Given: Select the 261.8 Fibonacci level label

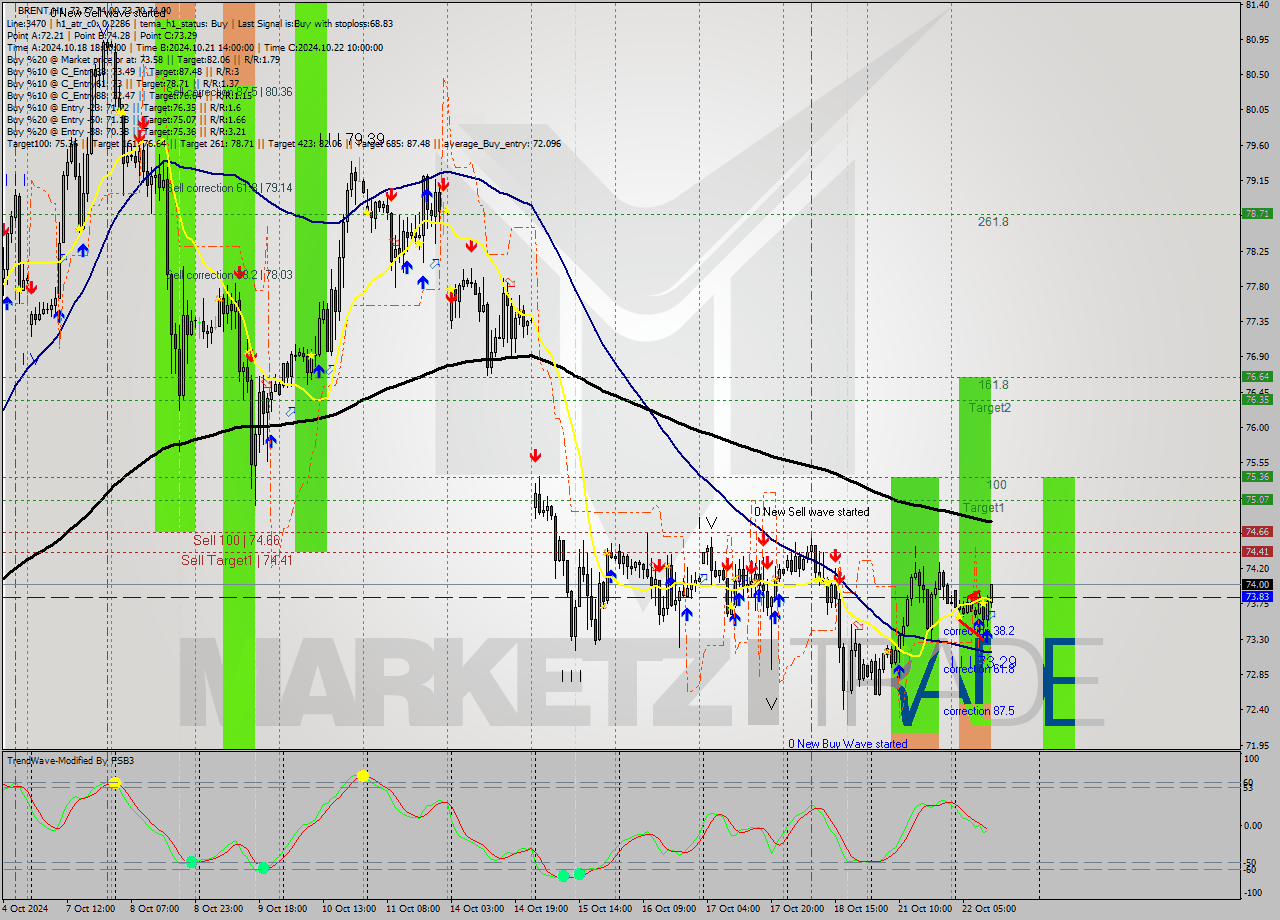Looking at the screenshot, I should (x=993, y=222).
